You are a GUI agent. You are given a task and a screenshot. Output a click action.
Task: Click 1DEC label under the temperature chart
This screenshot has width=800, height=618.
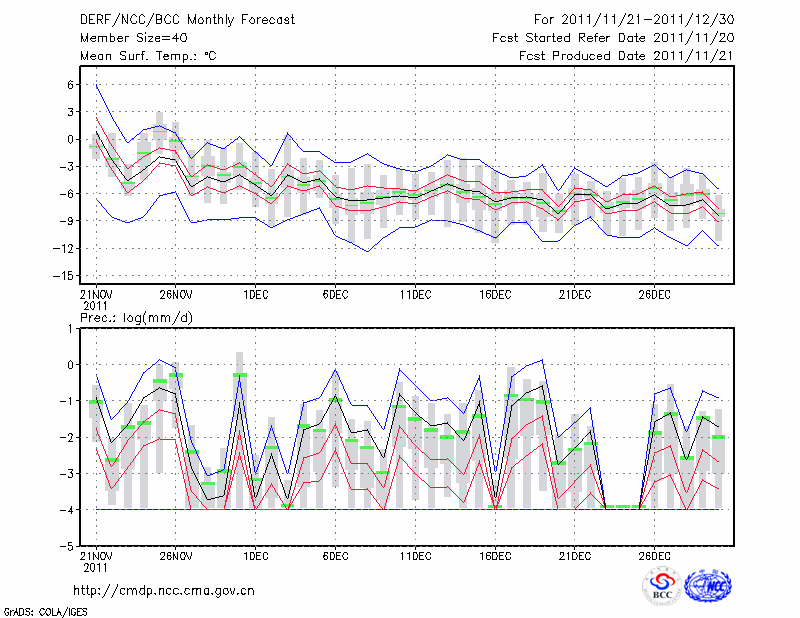[x=255, y=294]
